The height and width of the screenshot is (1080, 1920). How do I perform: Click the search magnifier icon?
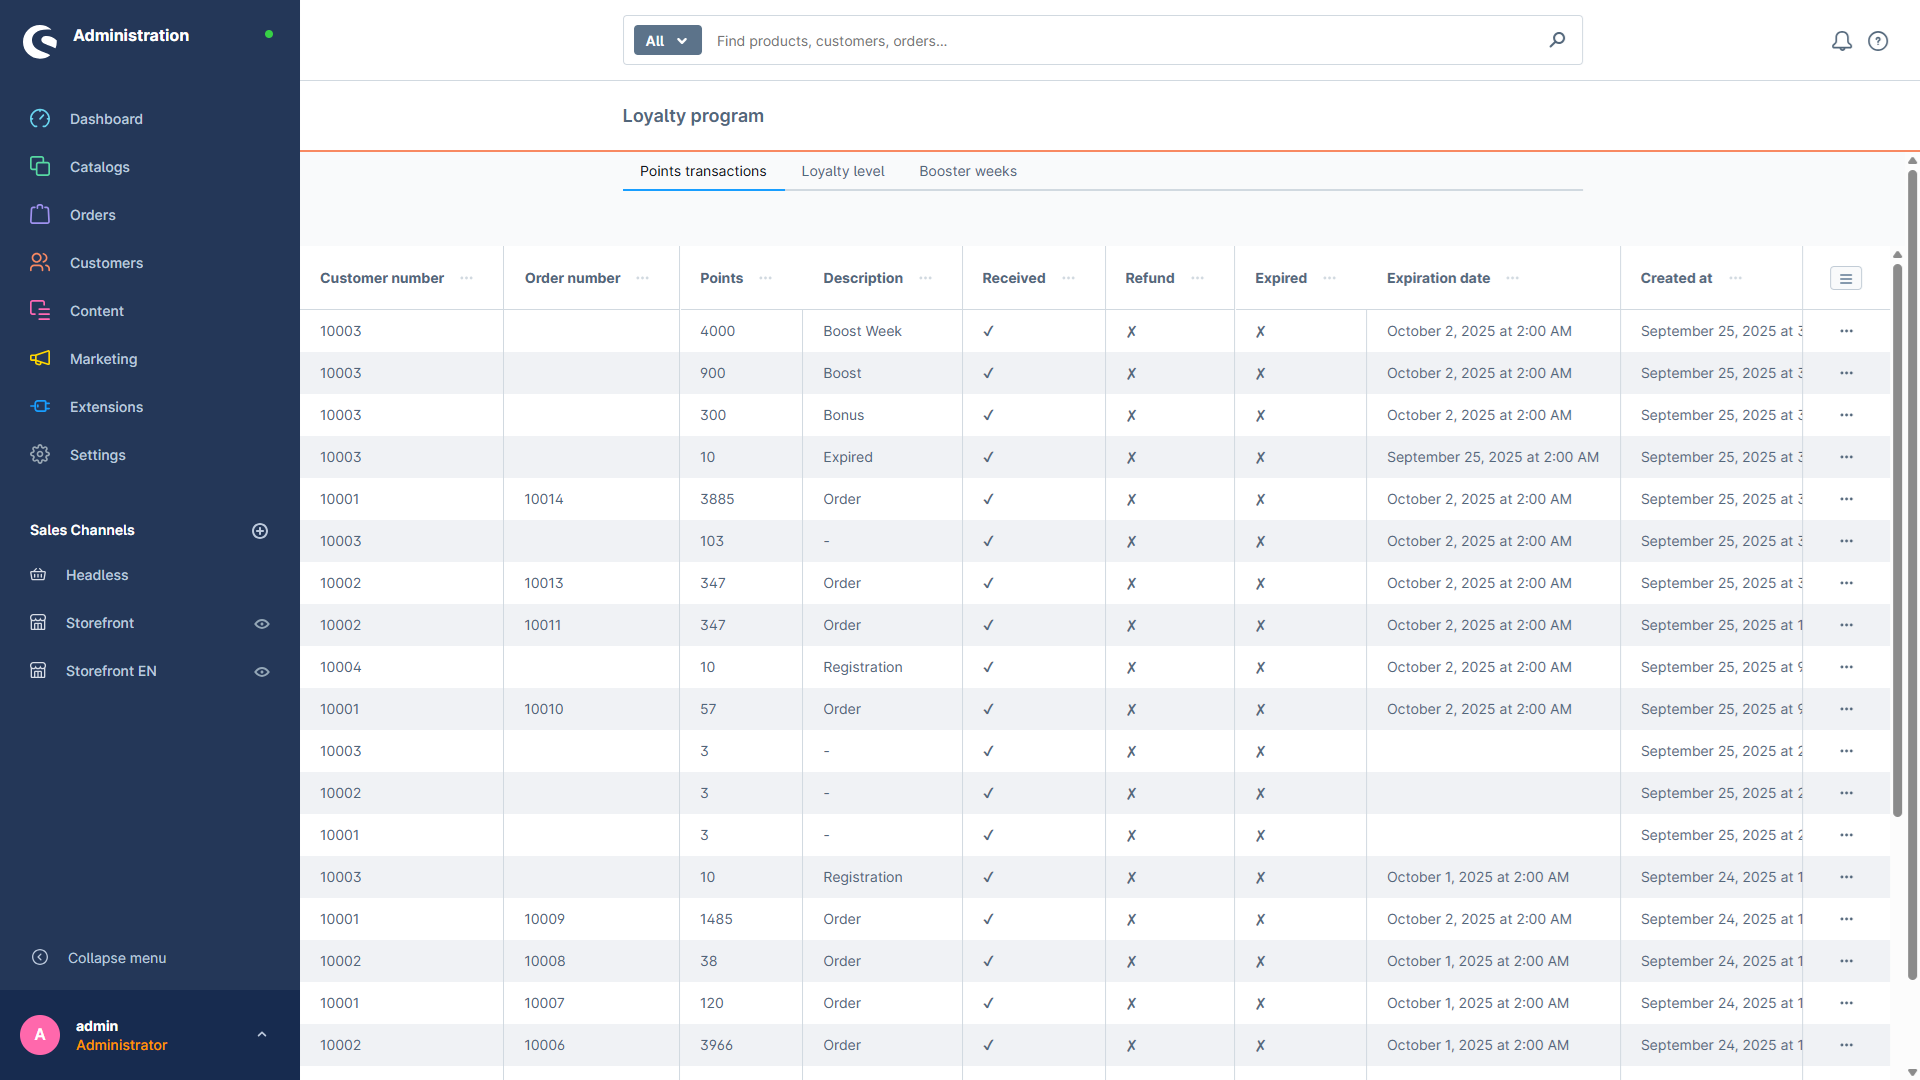(x=1557, y=40)
